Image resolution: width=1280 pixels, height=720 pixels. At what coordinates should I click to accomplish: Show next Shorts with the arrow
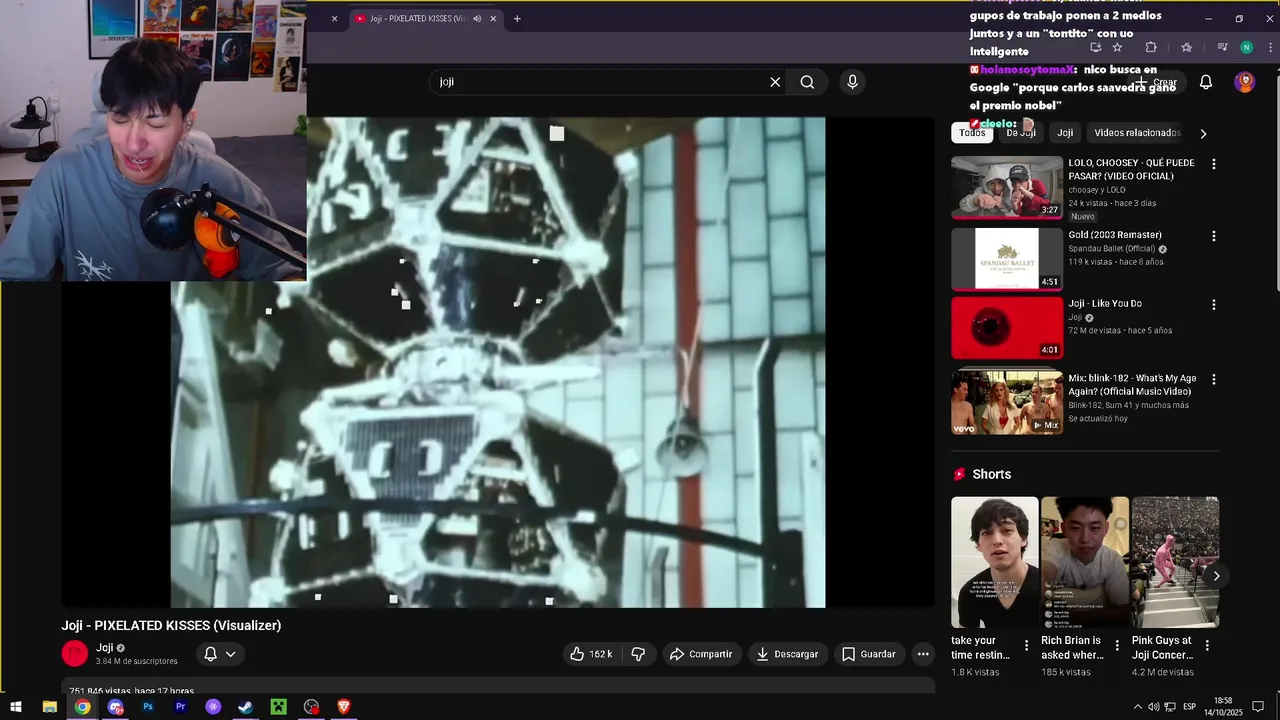(1216, 576)
